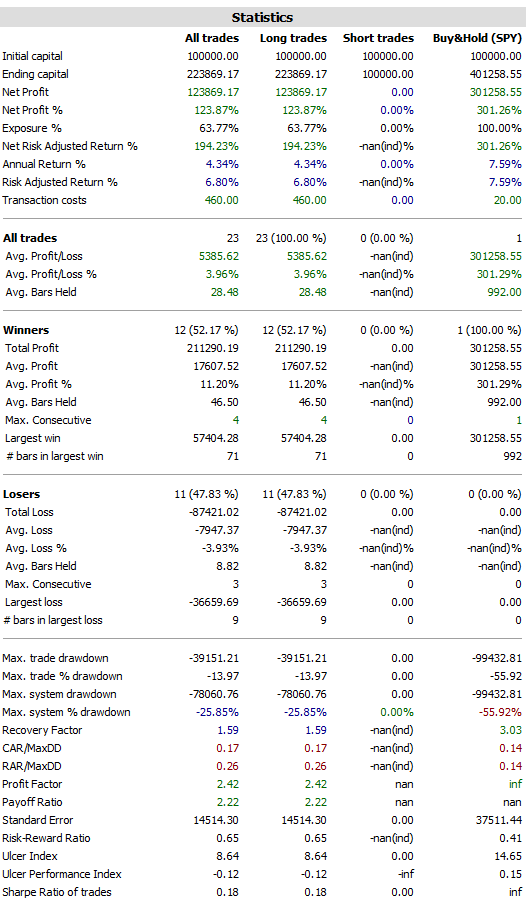Click the Transaction costs row label

pos(44,200)
